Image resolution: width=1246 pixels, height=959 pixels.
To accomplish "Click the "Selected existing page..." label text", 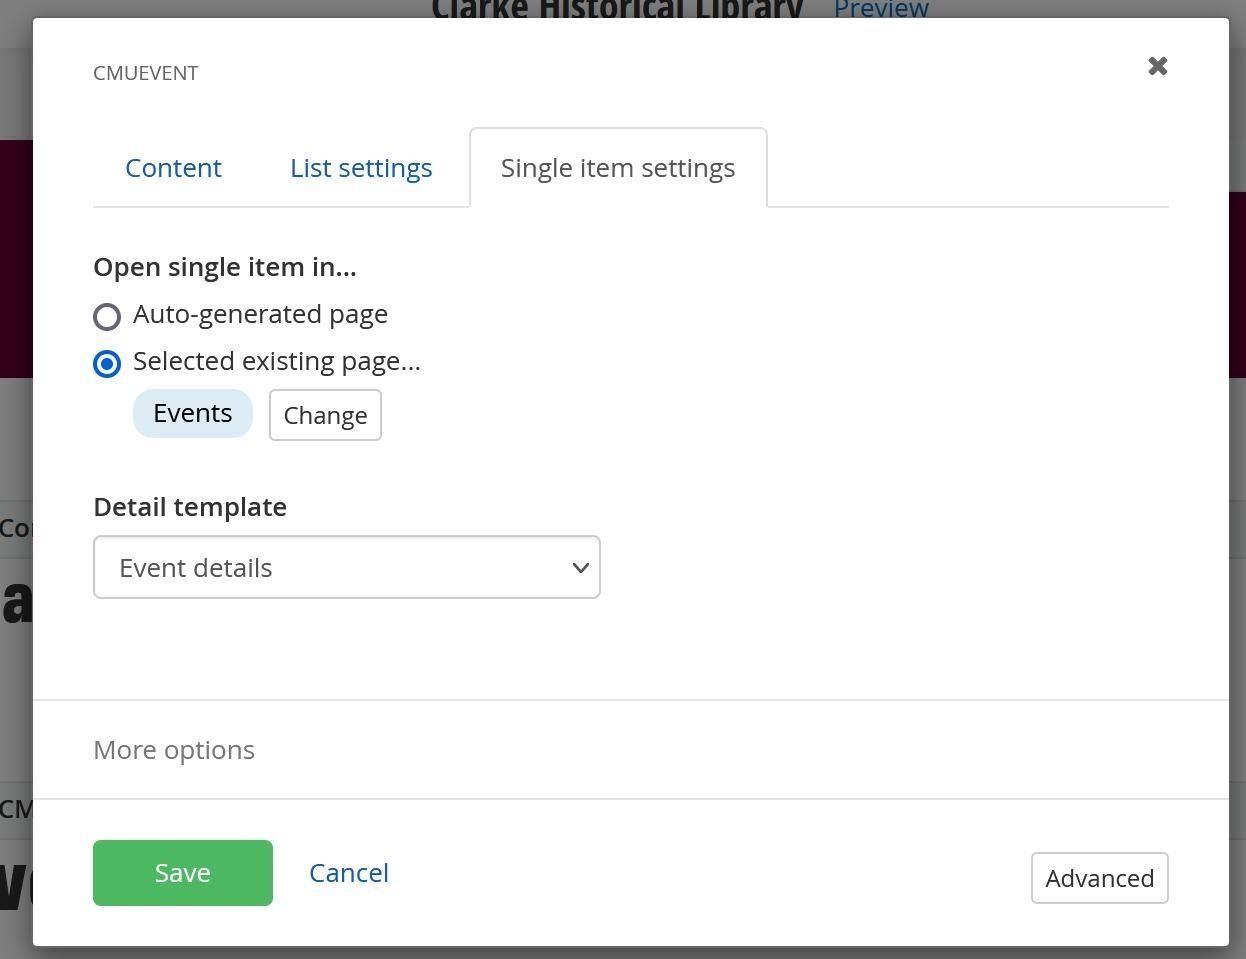I will click(x=277, y=361).
